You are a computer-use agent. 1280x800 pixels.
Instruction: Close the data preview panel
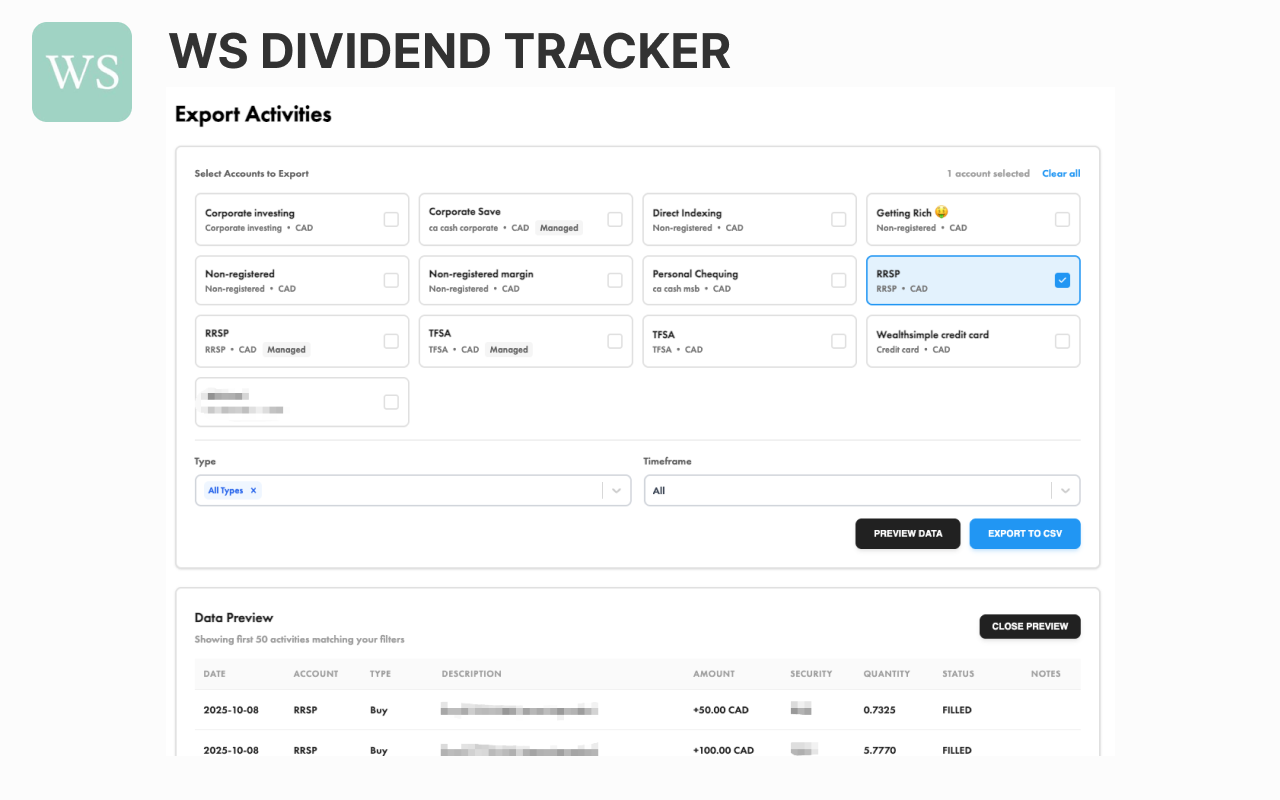pyautogui.click(x=1029, y=626)
